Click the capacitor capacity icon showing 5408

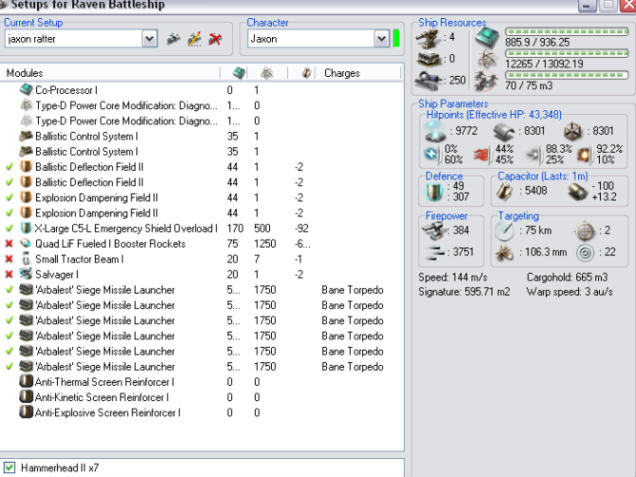pos(505,191)
